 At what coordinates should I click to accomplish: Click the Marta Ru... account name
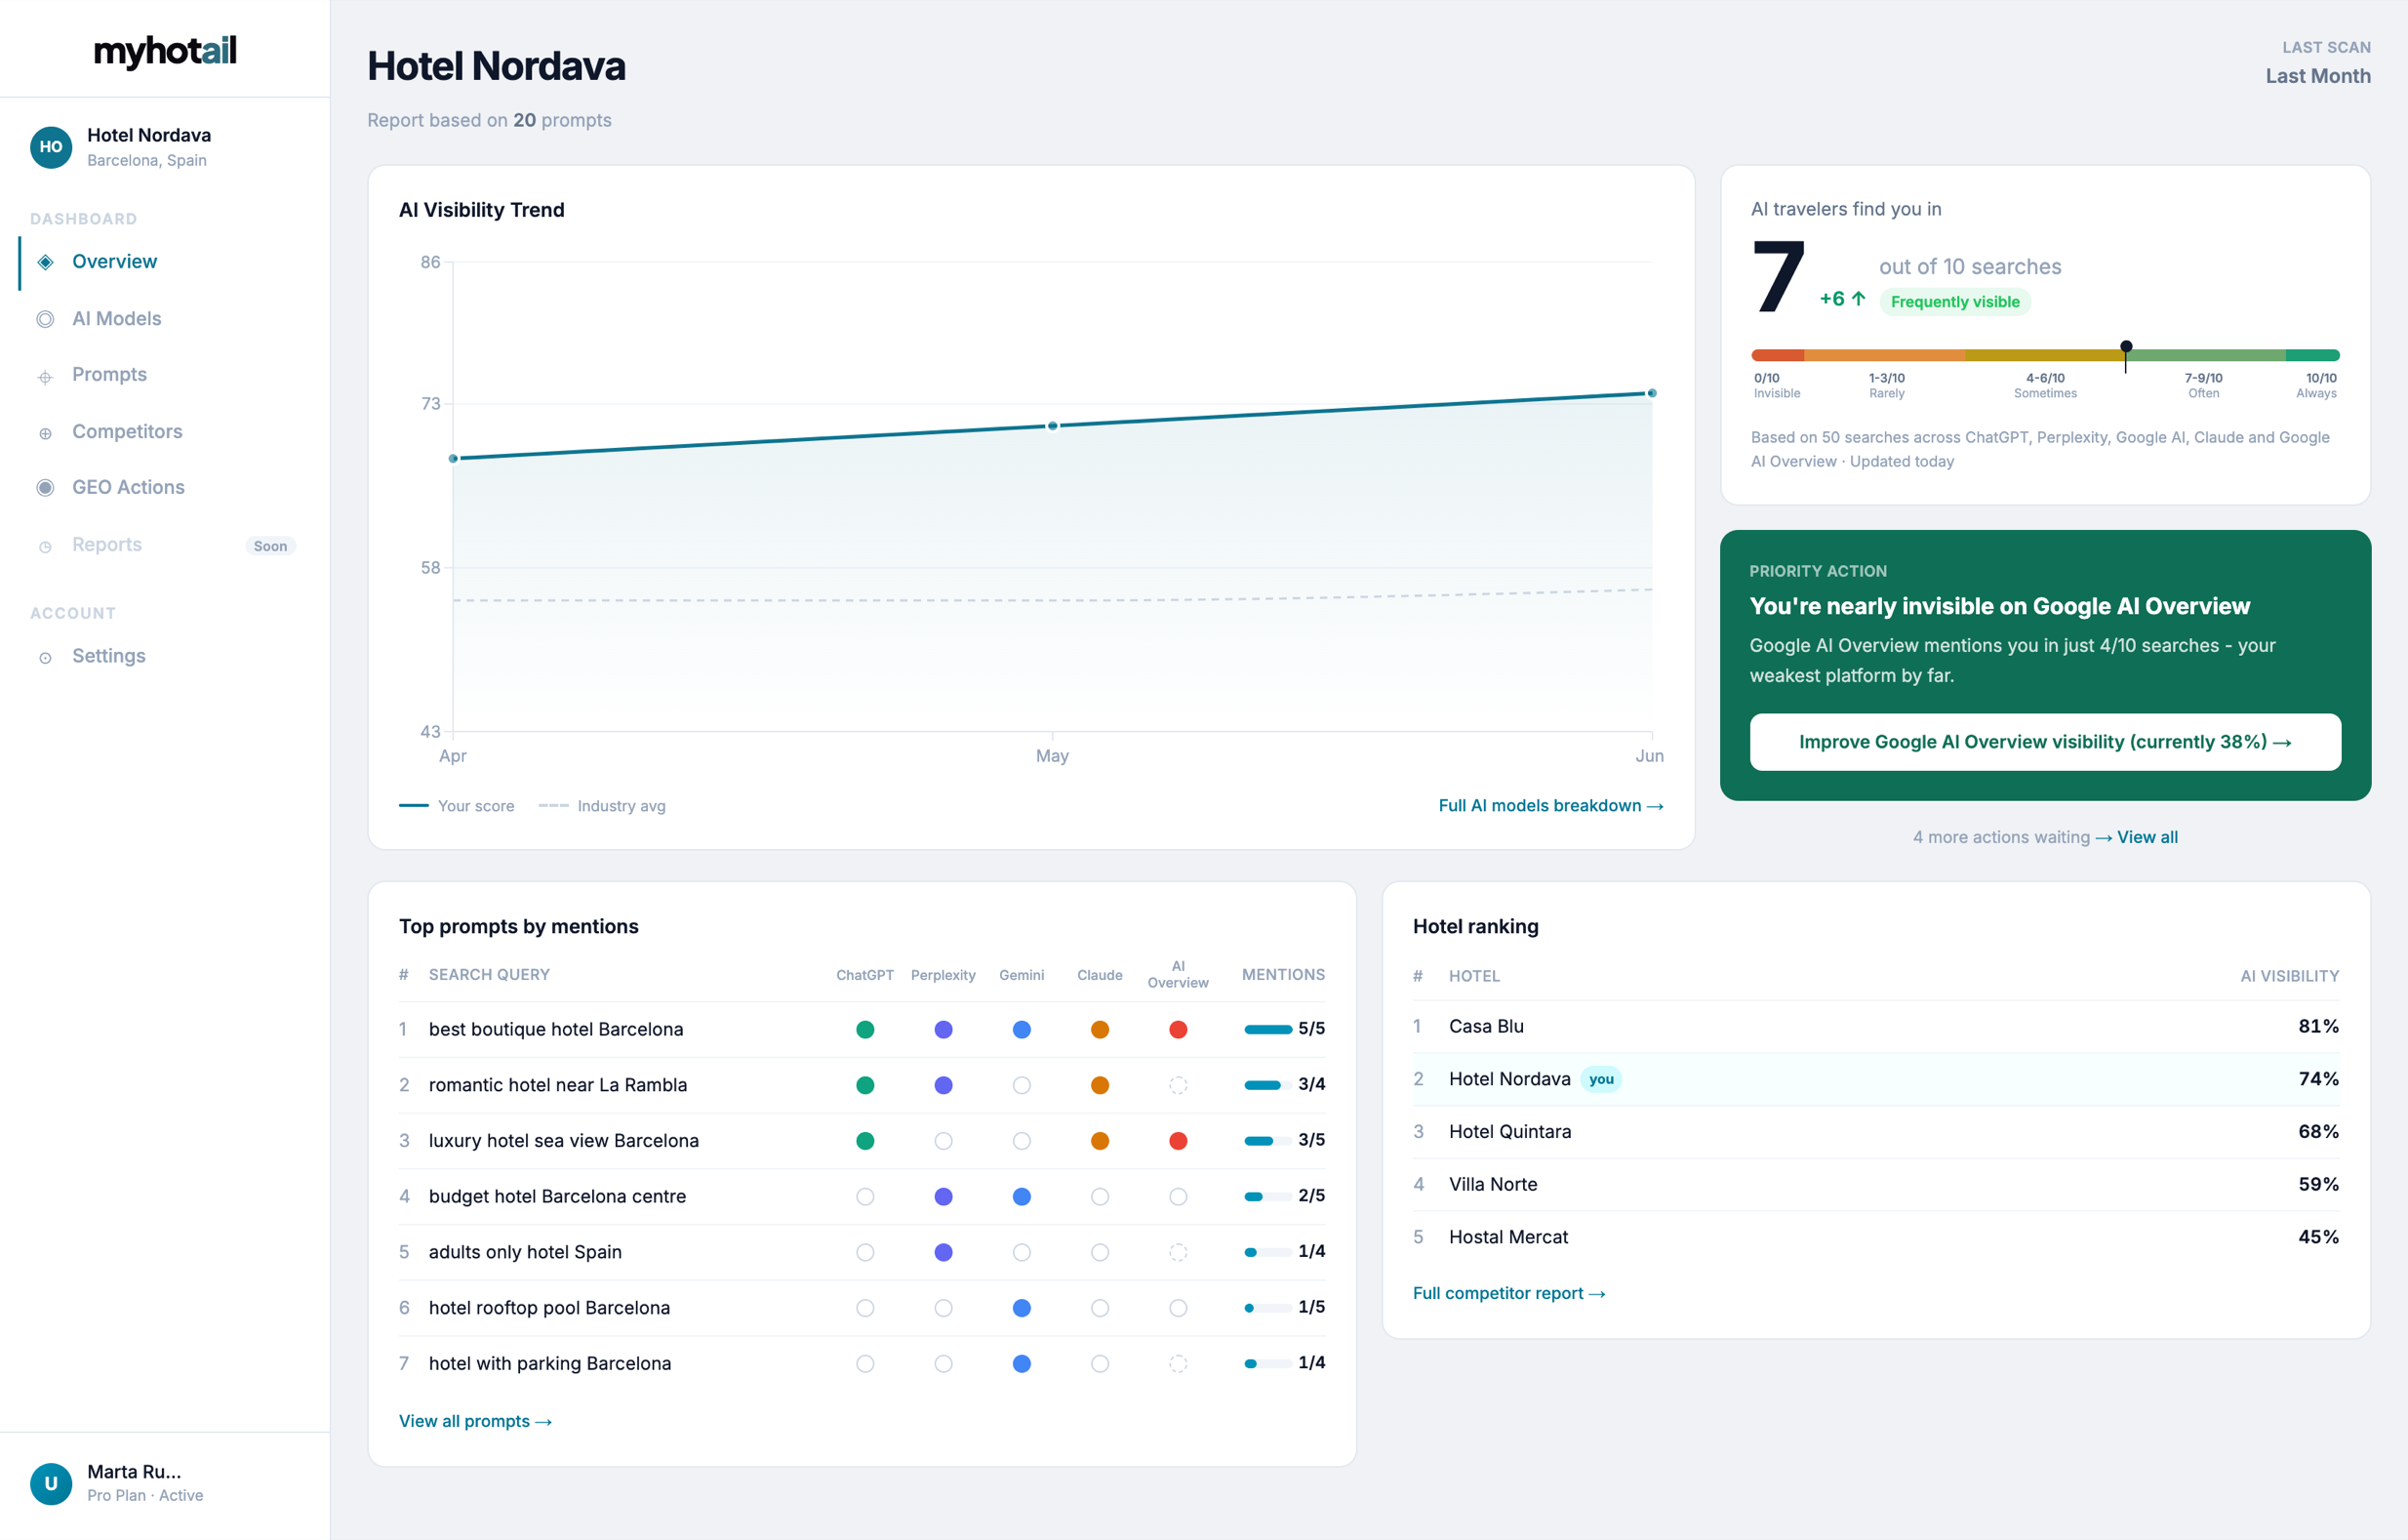[x=134, y=1472]
